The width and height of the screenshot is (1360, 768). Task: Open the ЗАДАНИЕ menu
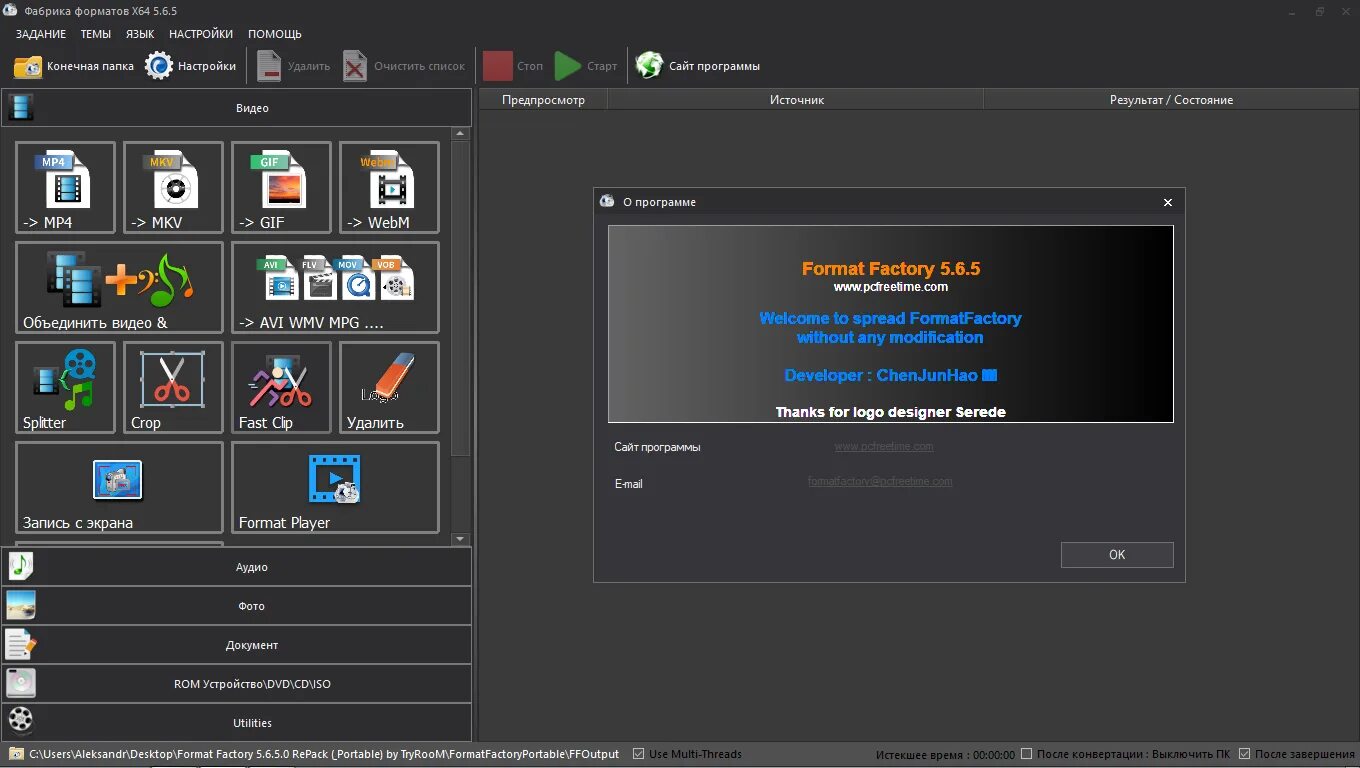(x=41, y=34)
